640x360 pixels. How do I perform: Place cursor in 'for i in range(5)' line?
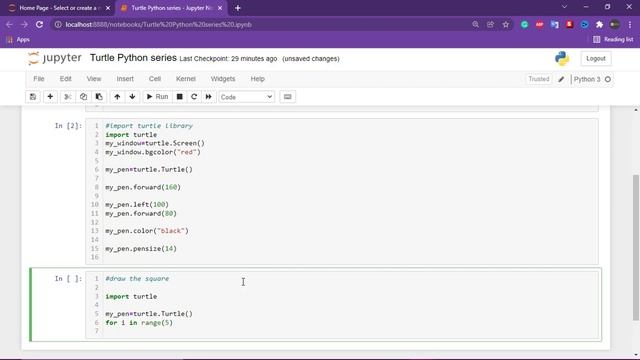(139, 322)
